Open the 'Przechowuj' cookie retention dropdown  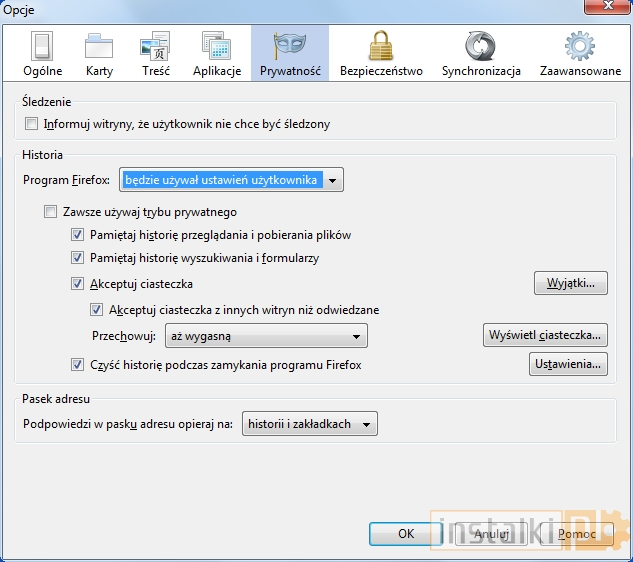point(267,336)
